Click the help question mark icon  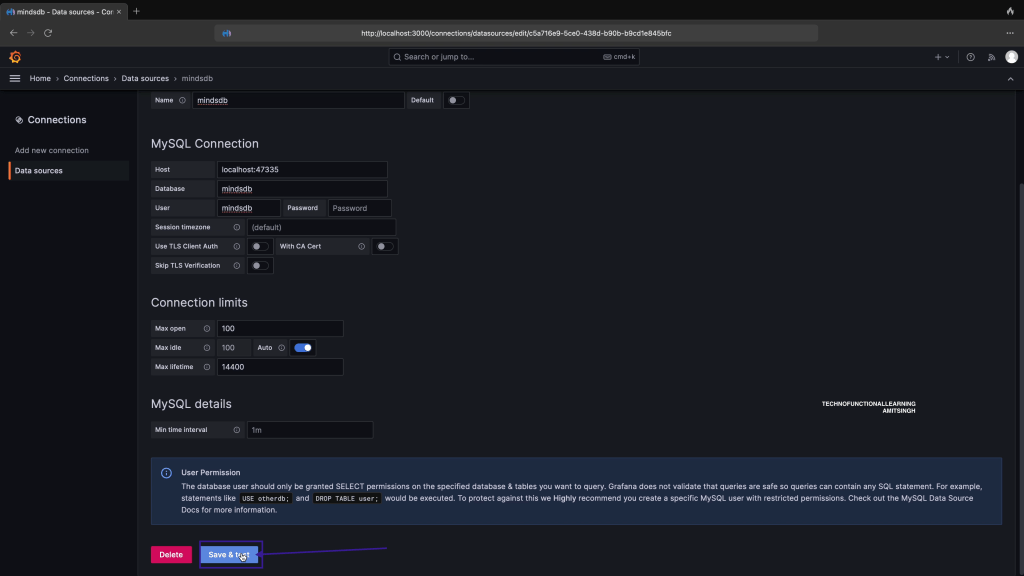coord(970,57)
